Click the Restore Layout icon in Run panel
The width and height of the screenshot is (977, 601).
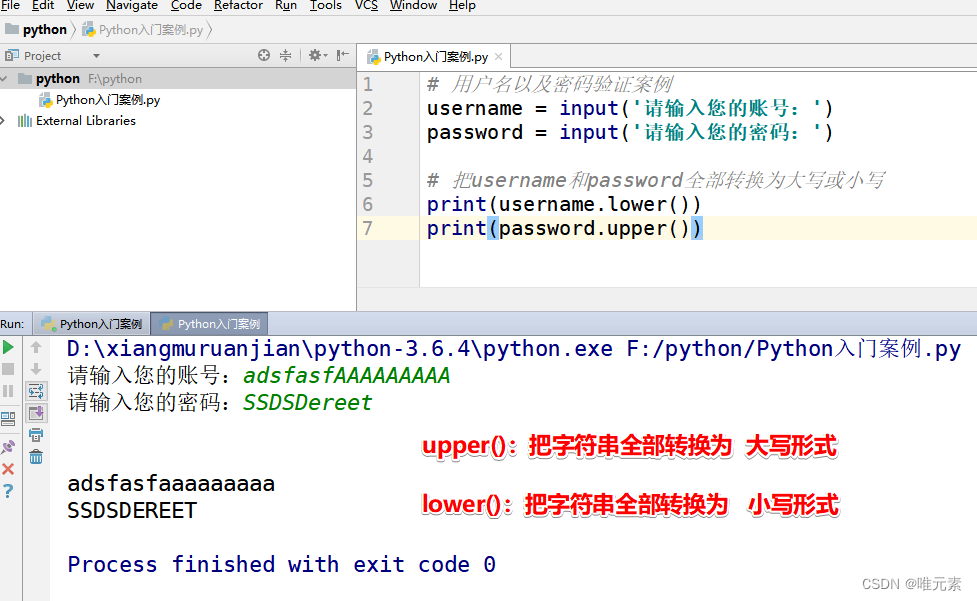pos(8,419)
